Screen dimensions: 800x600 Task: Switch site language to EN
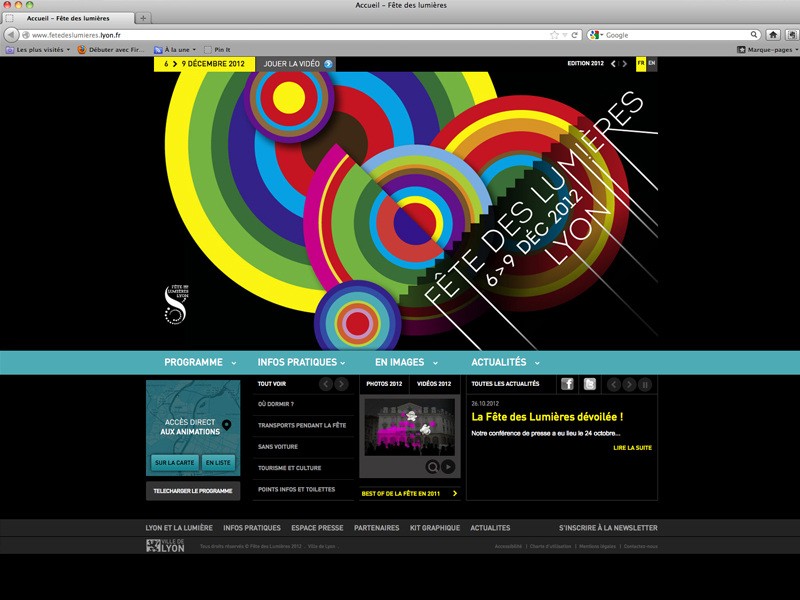point(652,64)
